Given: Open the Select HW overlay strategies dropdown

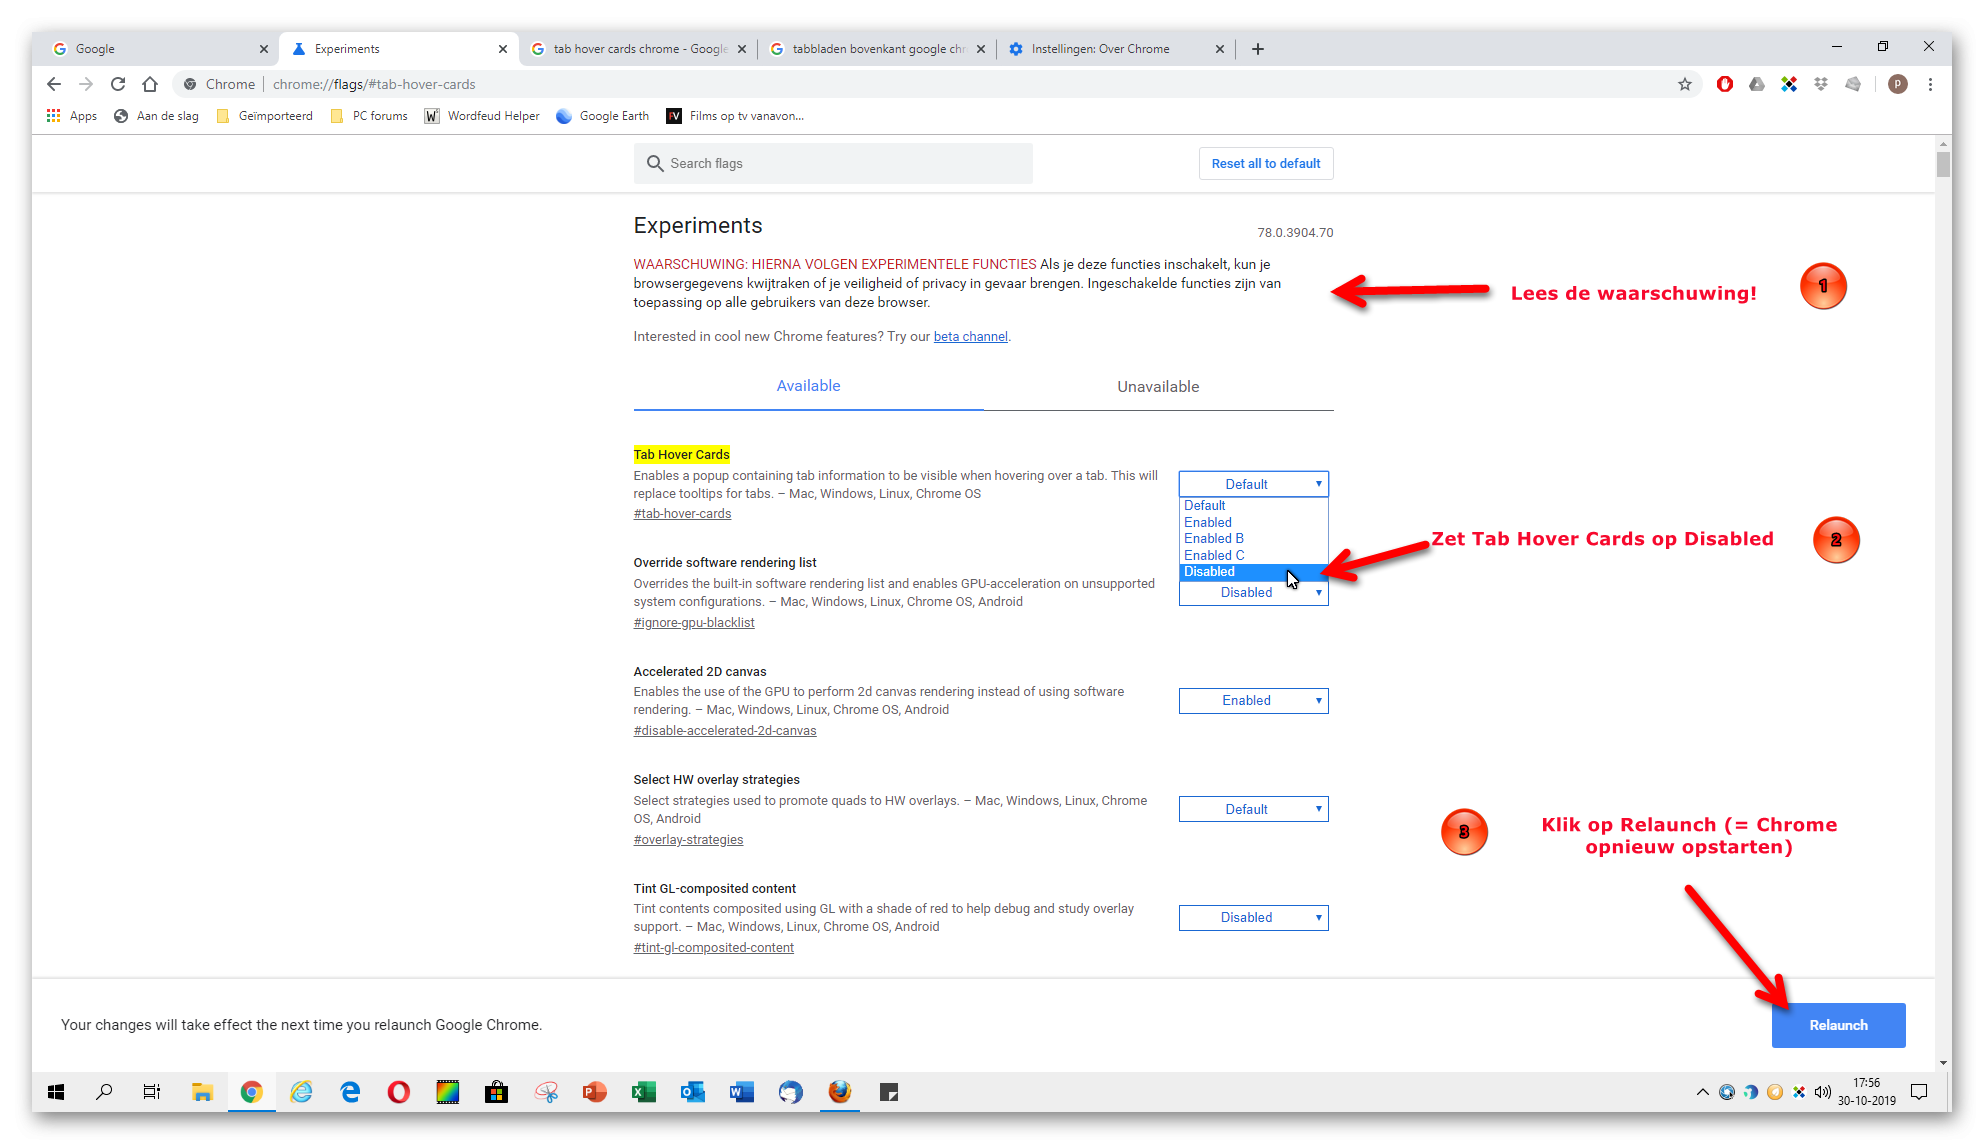Looking at the screenshot, I should point(1253,809).
